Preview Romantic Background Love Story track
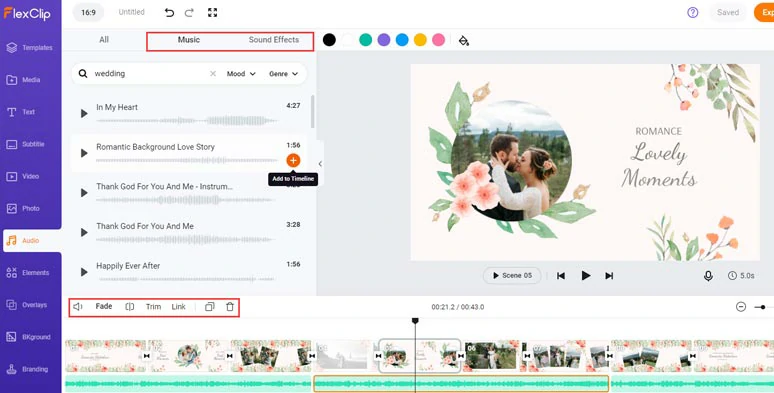The image size is (774, 393). [84, 154]
